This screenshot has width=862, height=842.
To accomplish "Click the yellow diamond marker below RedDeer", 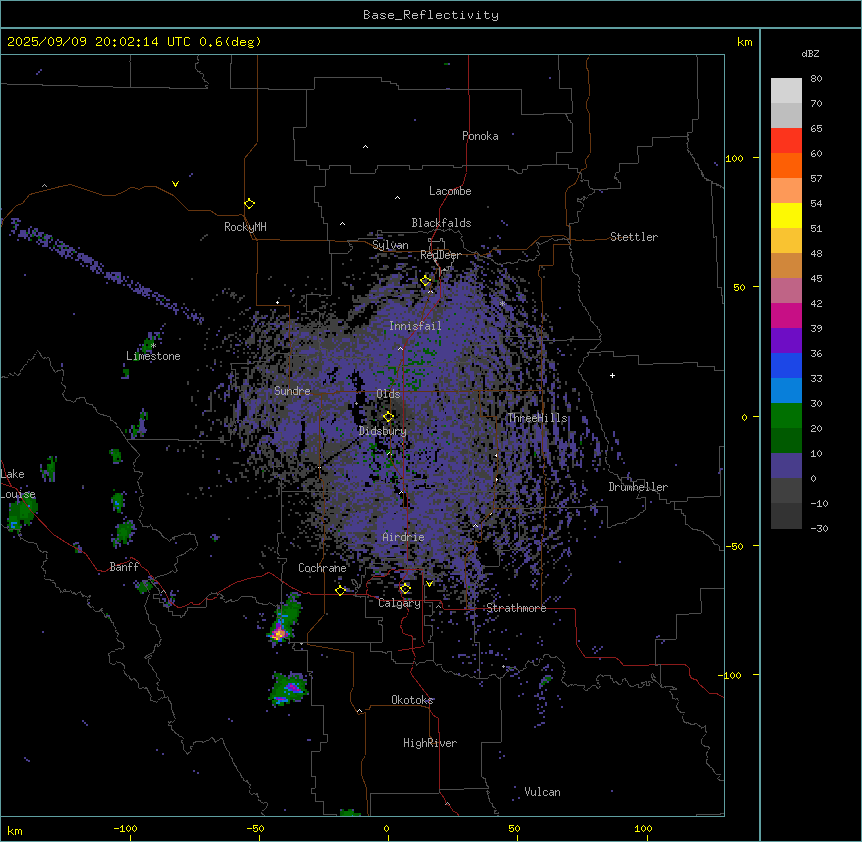I will [426, 281].
